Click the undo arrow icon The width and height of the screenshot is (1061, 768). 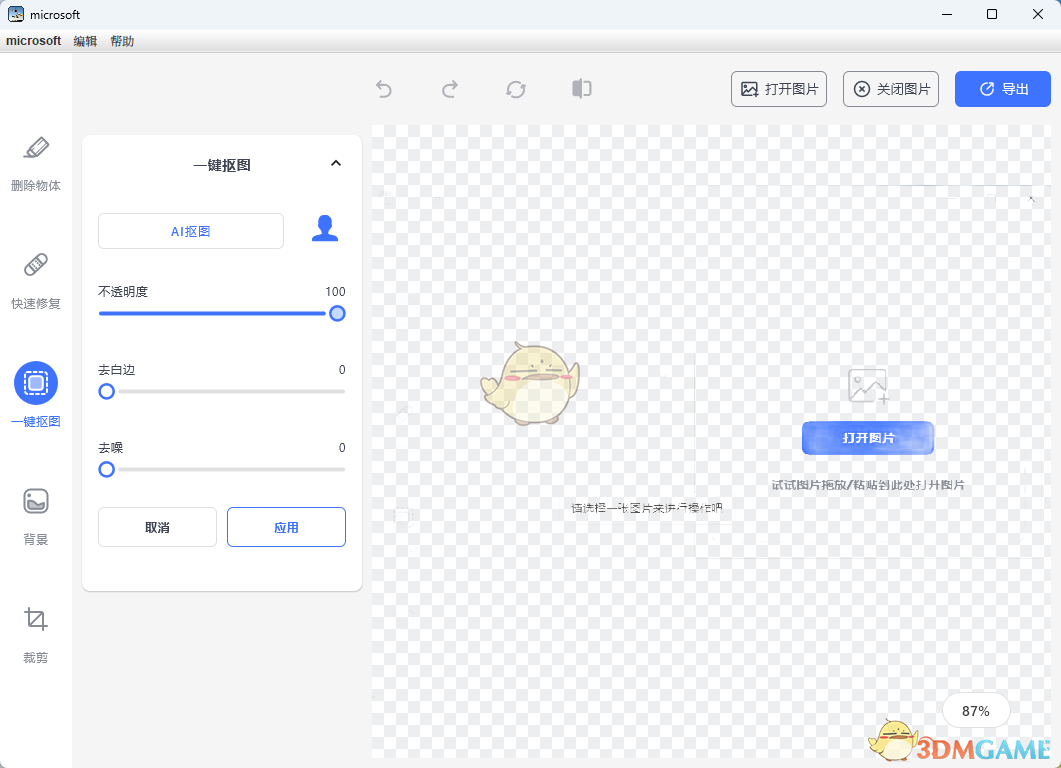(384, 89)
